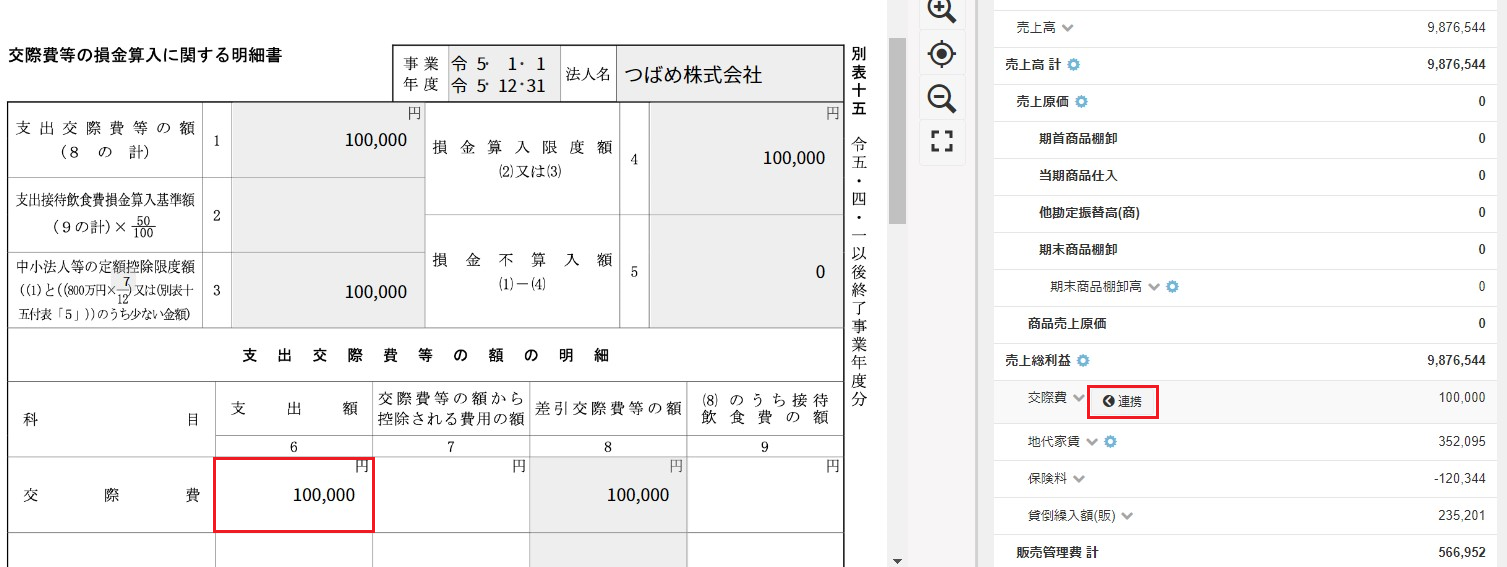Expand the 保険料 row chevron

(x=1079, y=479)
